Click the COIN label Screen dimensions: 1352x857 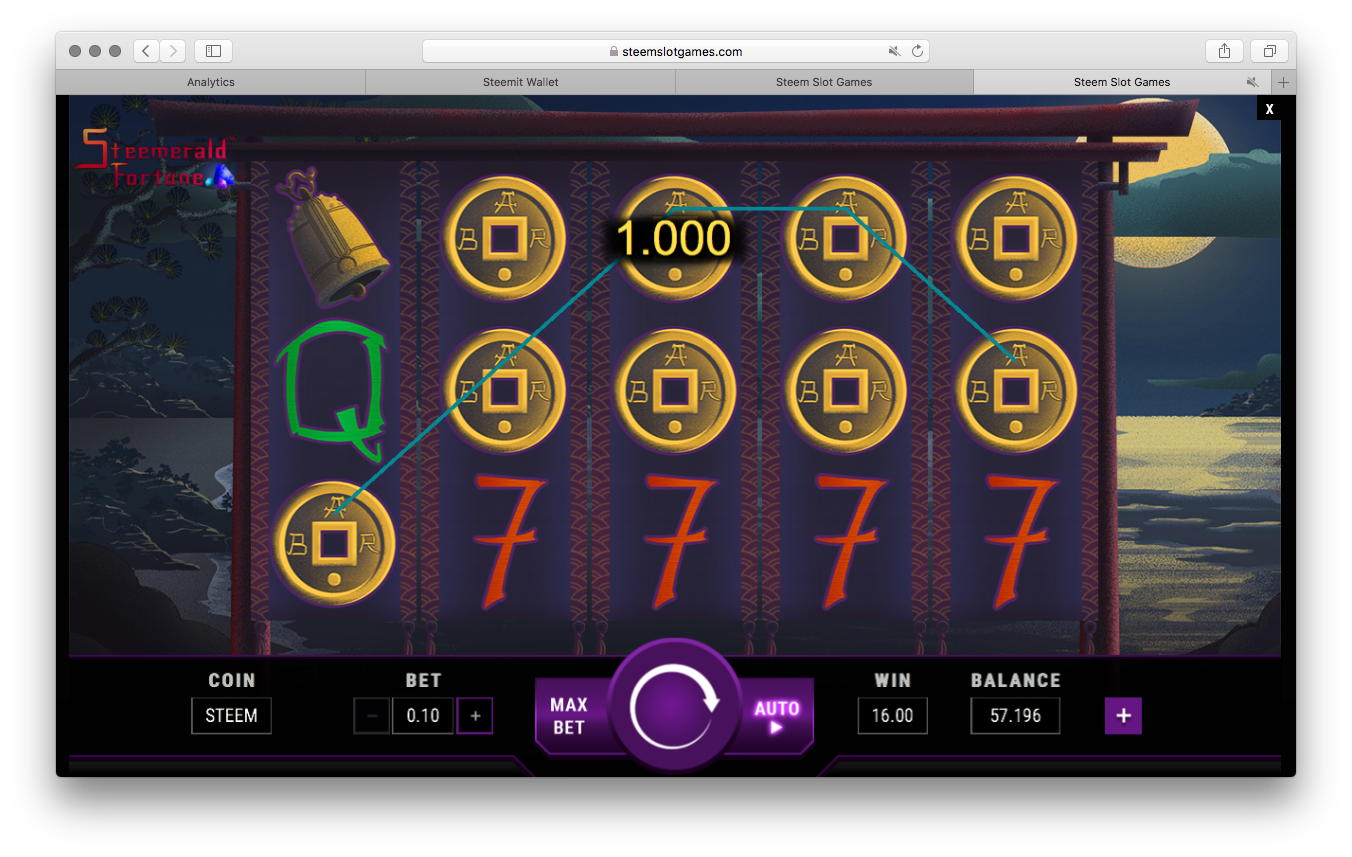pyautogui.click(x=232, y=680)
